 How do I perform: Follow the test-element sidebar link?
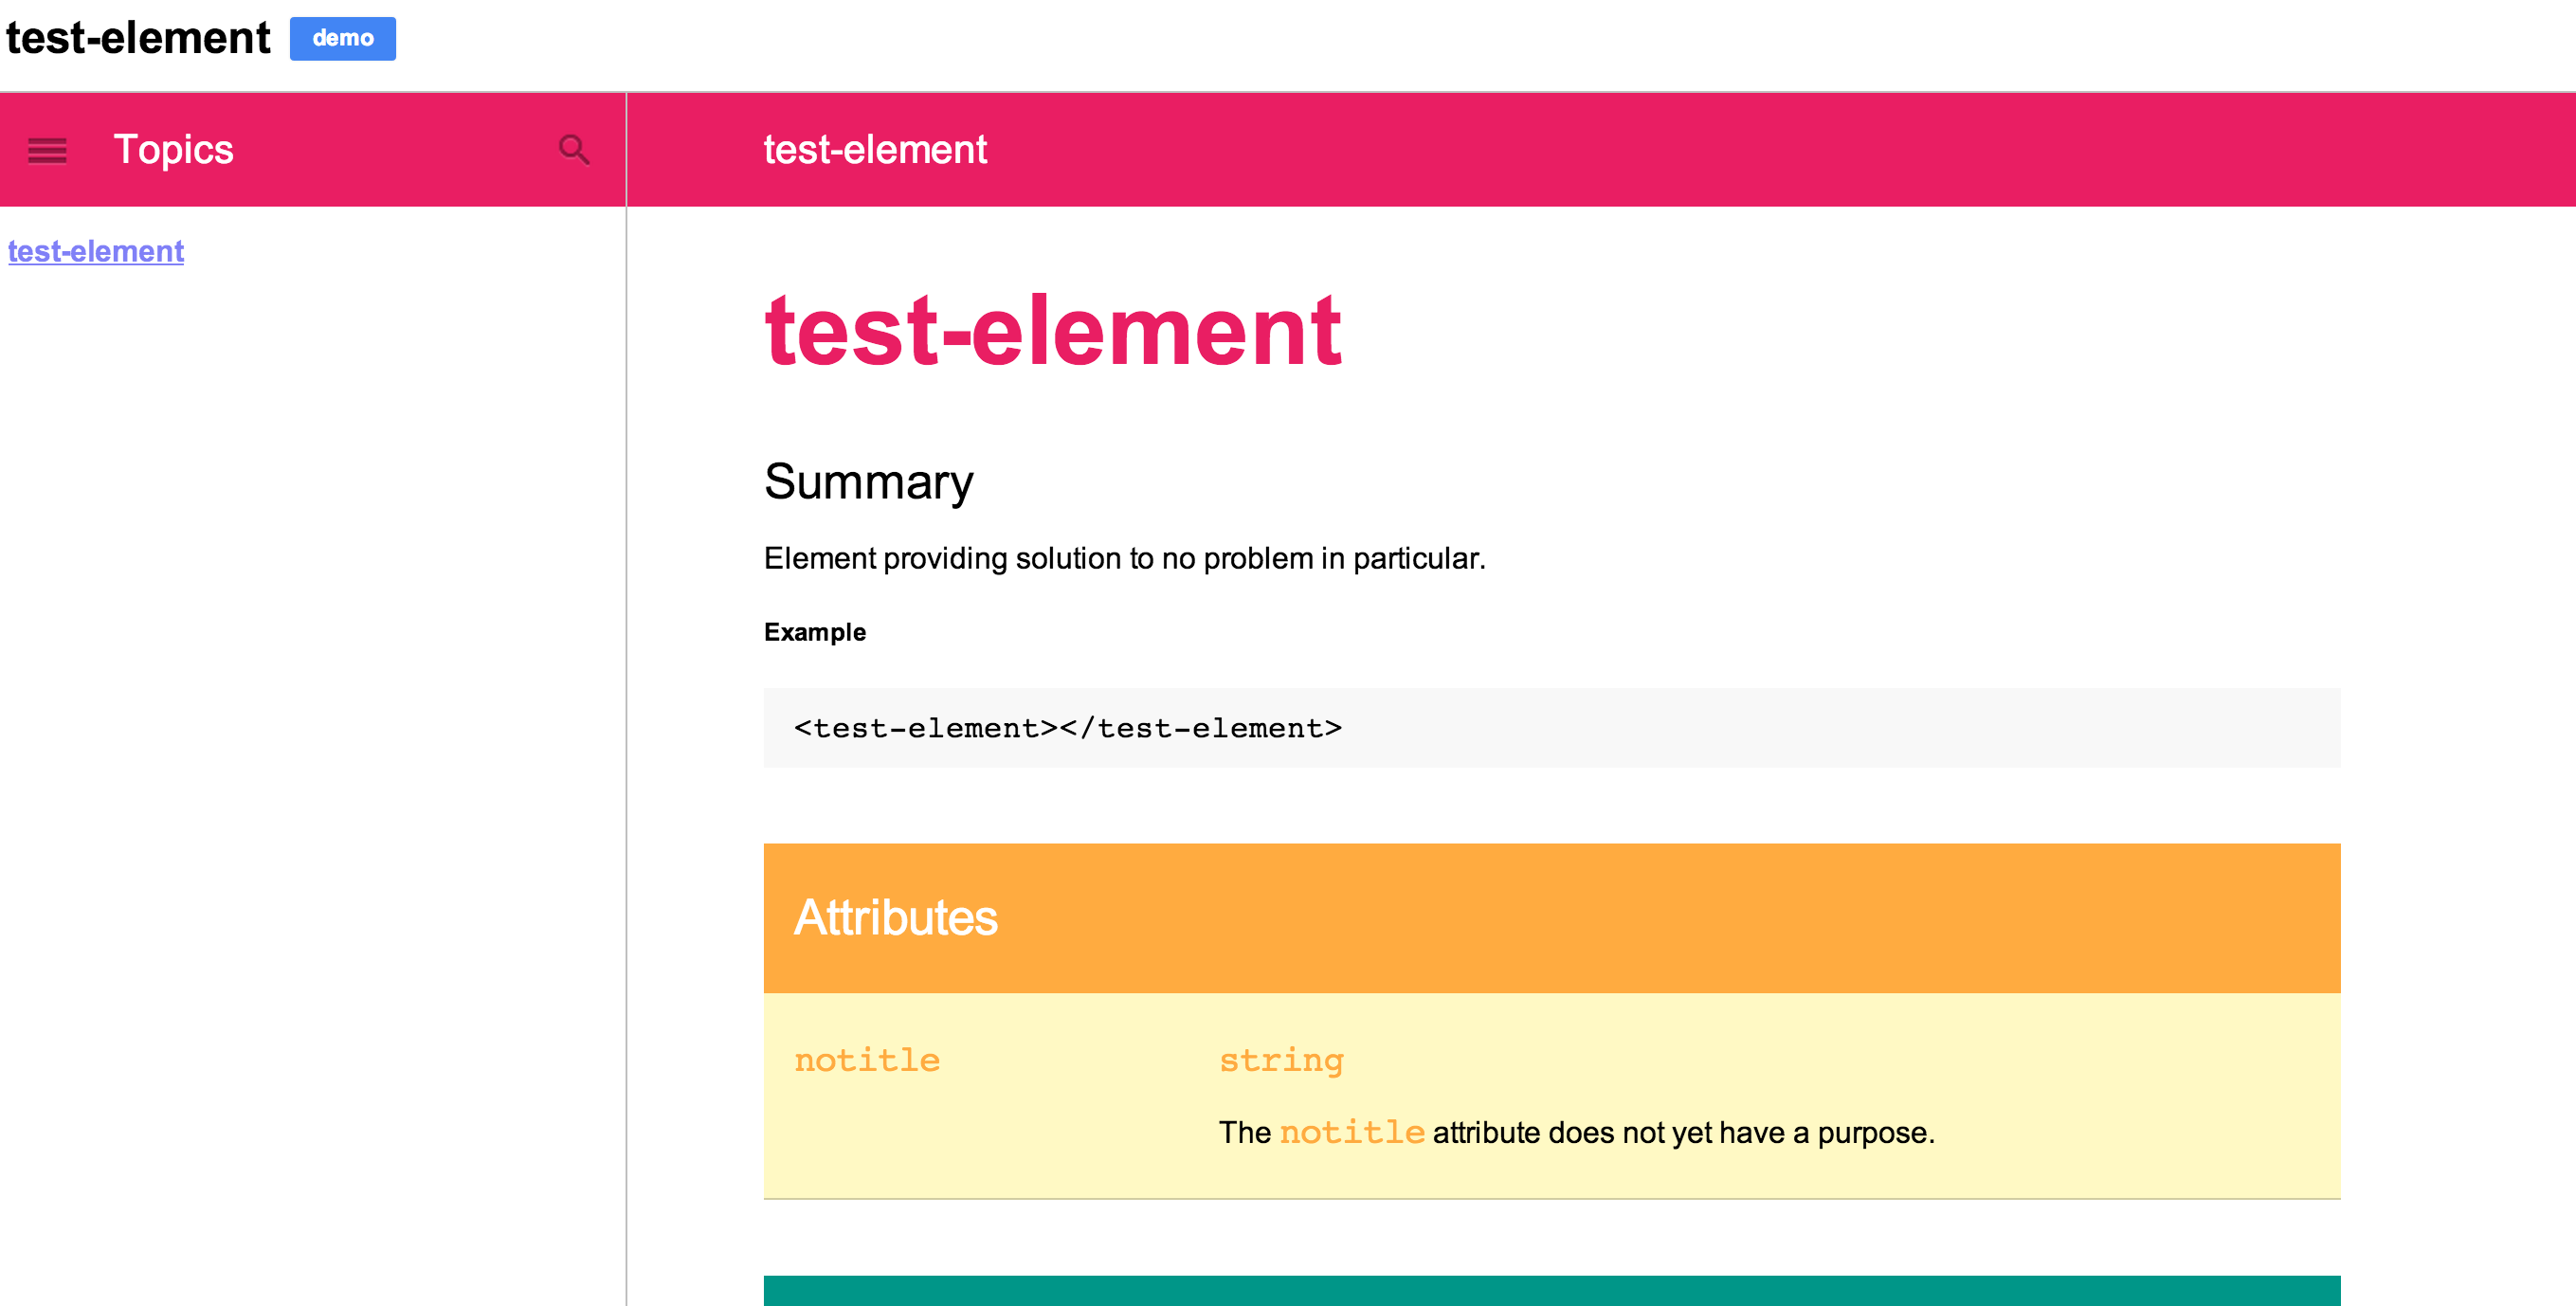pyautogui.click(x=96, y=251)
